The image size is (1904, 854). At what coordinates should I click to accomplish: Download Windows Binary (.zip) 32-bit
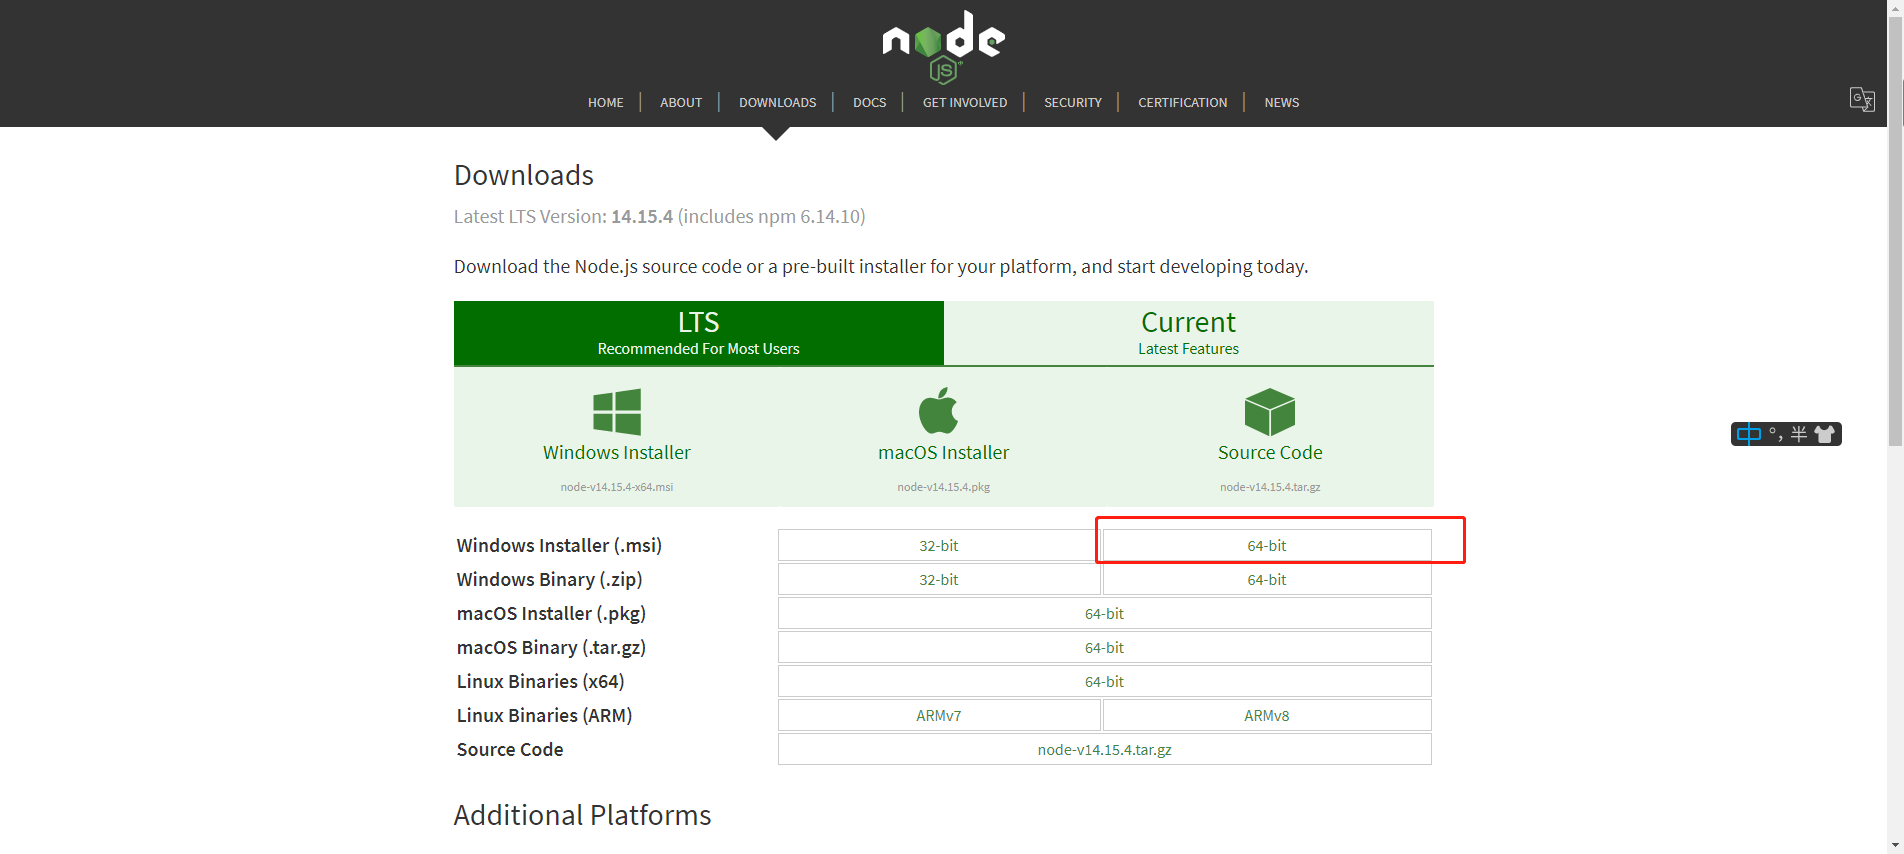(939, 580)
